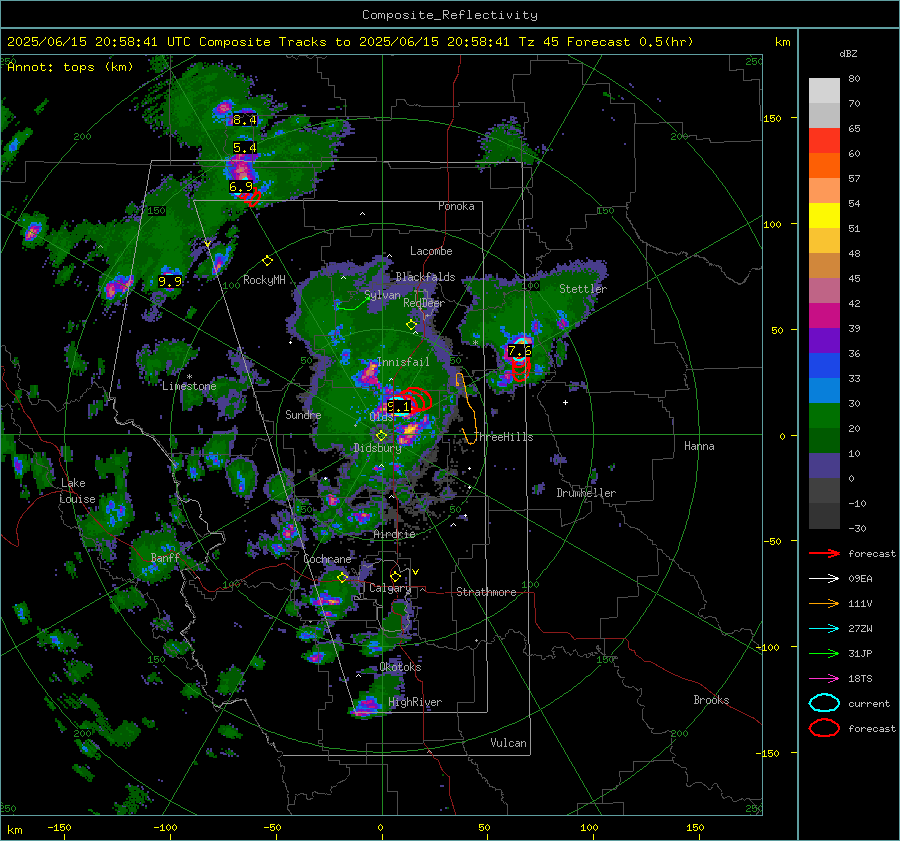The image size is (900, 841).
Task: Click the Banff city label
Action: pos(165,557)
